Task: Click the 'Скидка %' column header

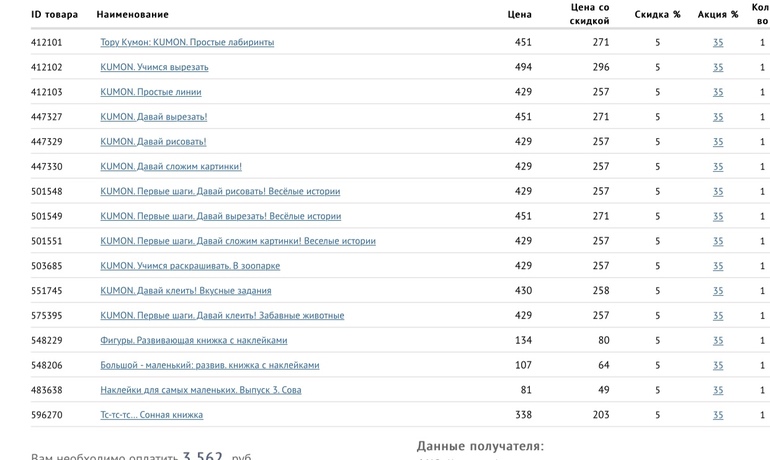Action: pyautogui.click(x=657, y=14)
